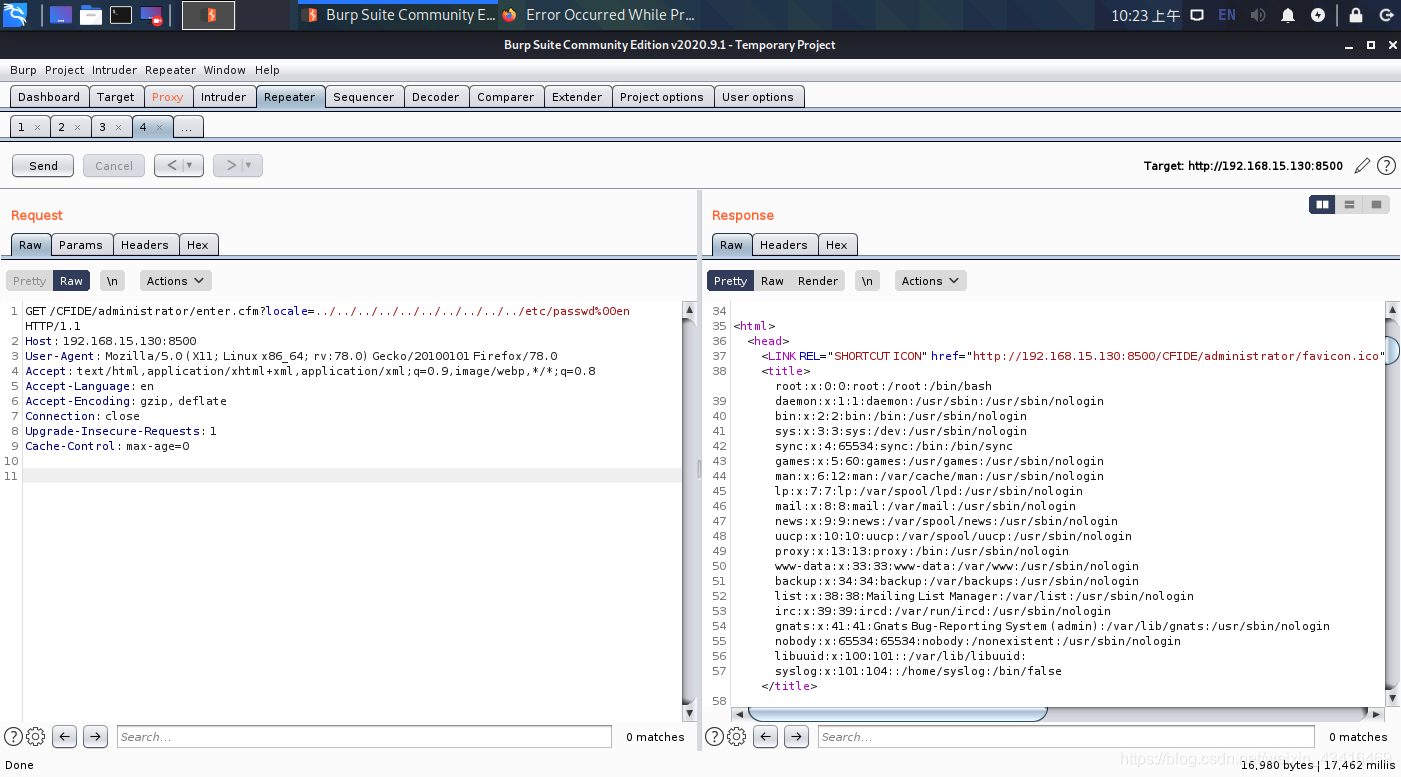Open Repeater help question mark near target
The width and height of the screenshot is (1401, 777).
click(1386, 166)
